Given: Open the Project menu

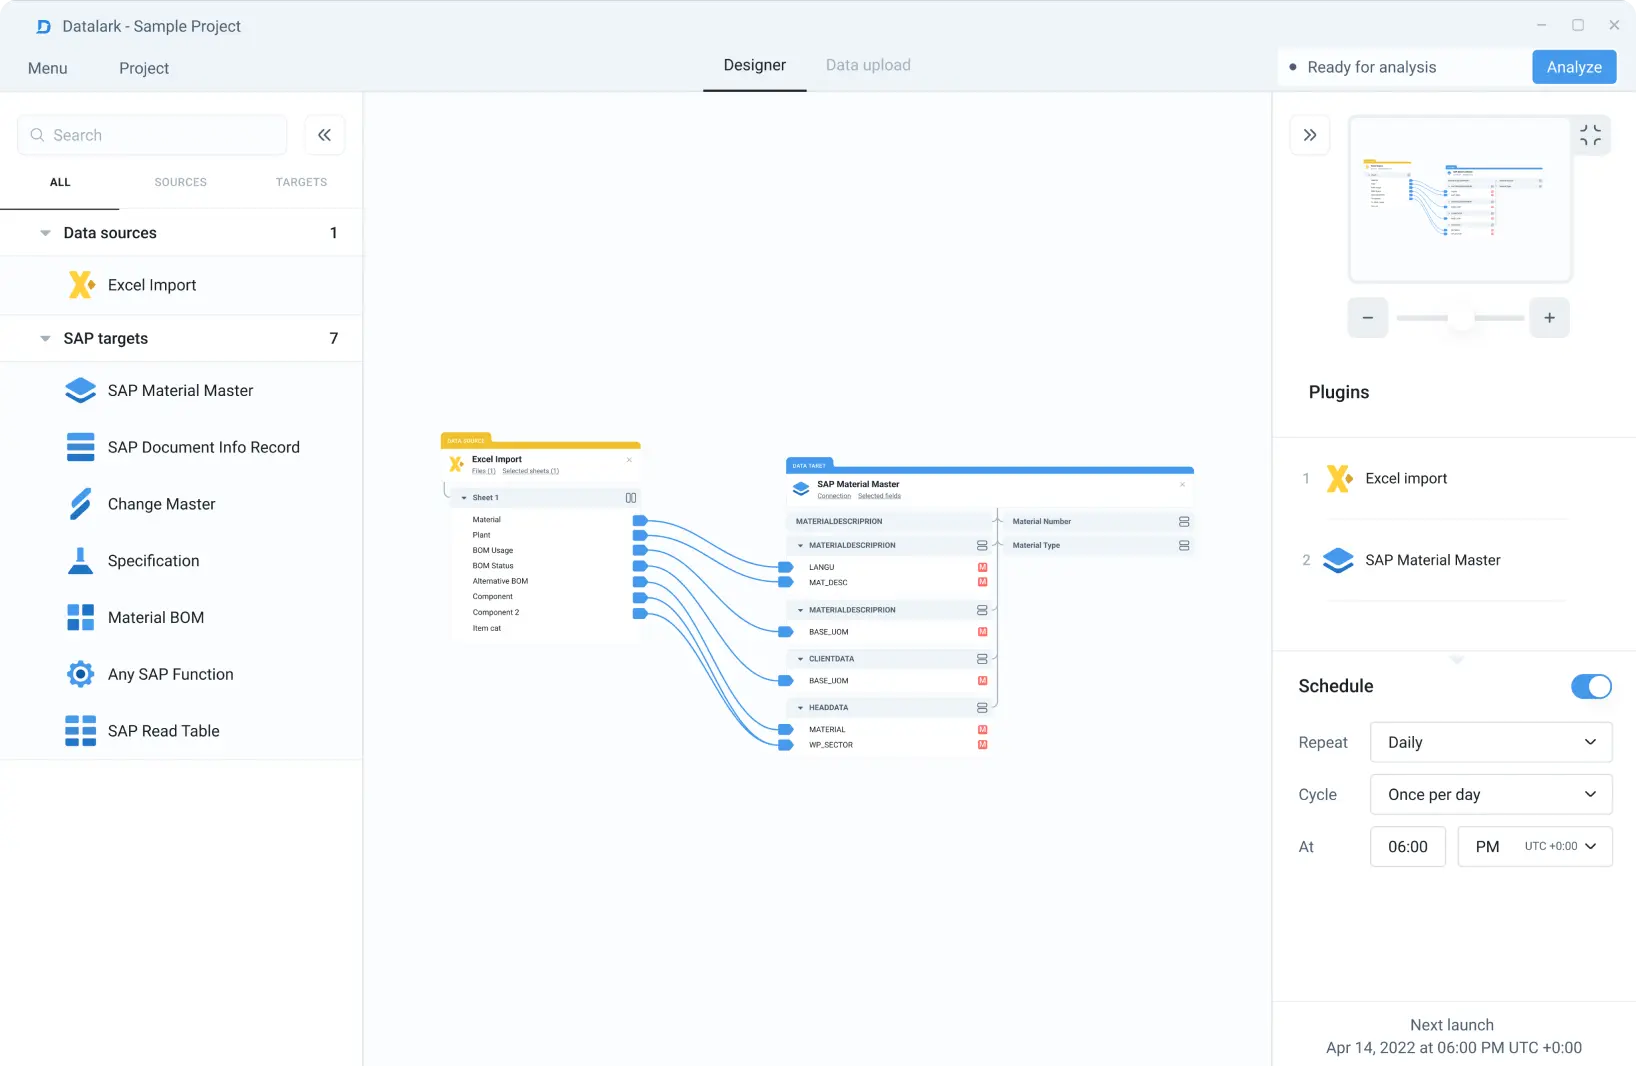Looking at the screenshot, I should click(x=144, y=68).
